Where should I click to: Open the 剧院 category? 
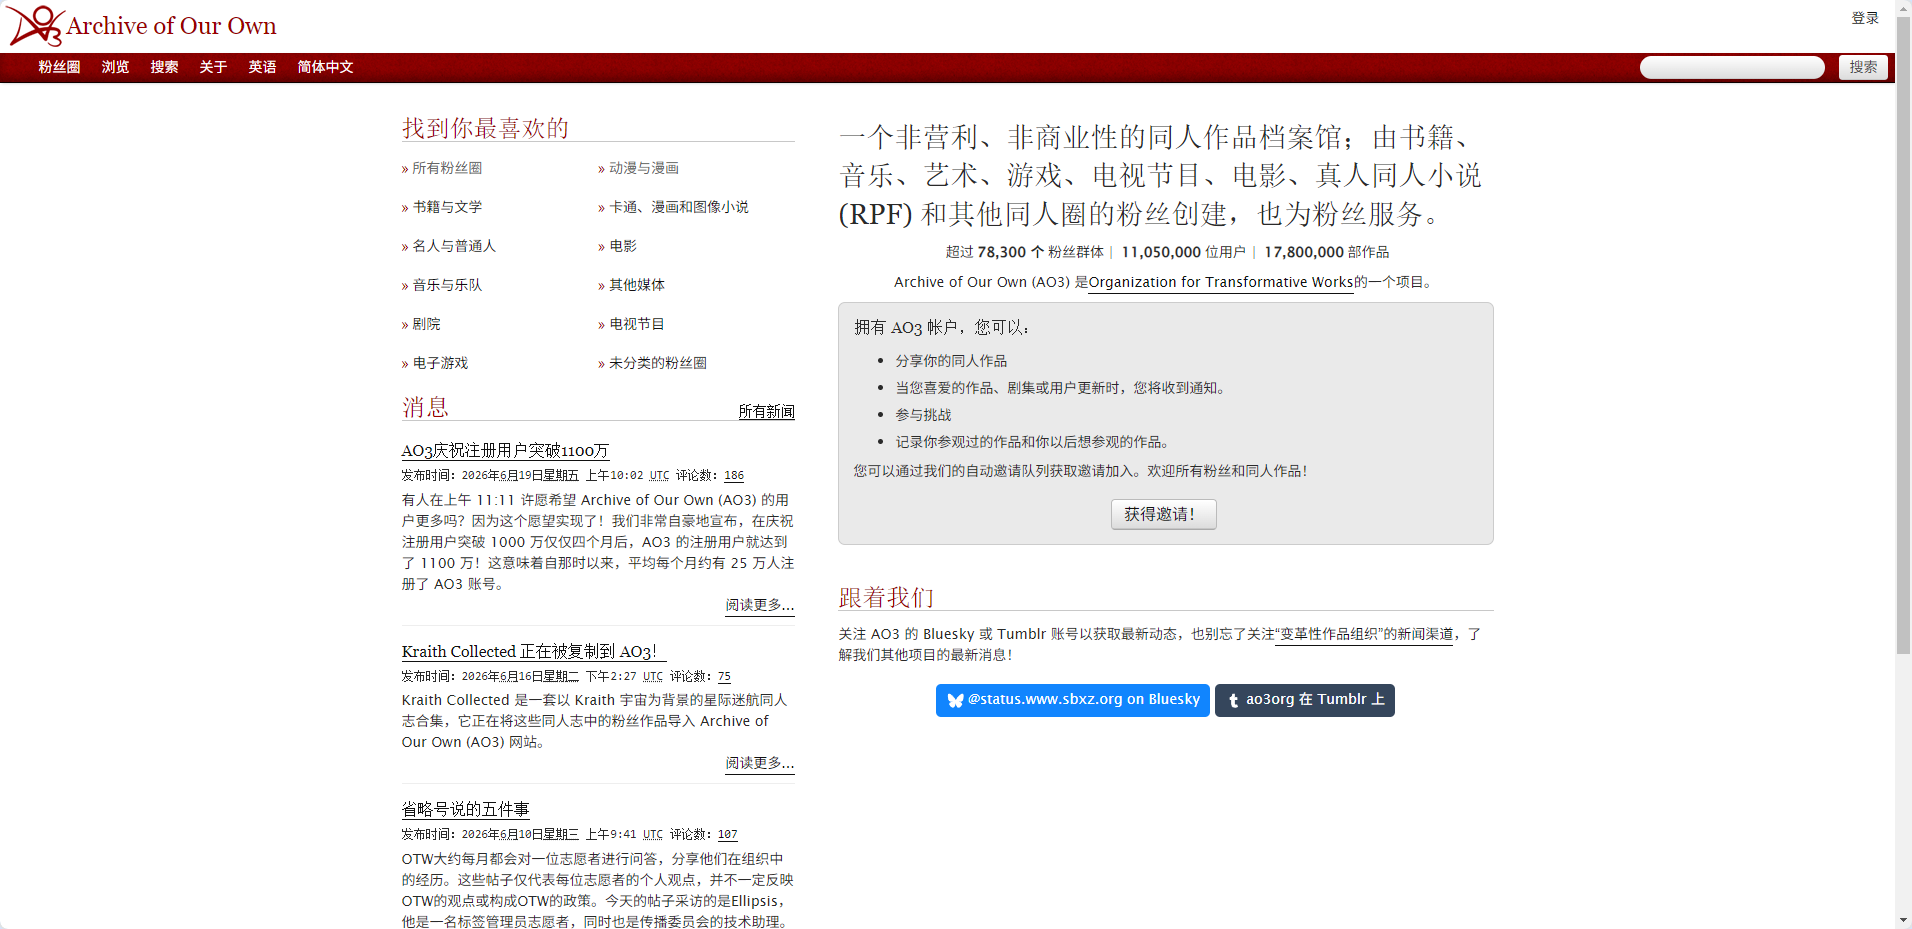tap(426, 324)
